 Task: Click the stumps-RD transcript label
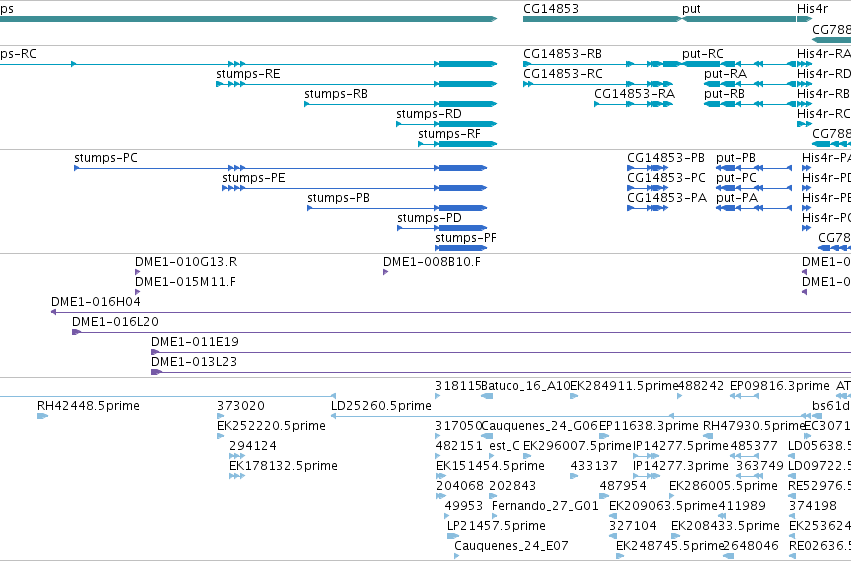429,114
